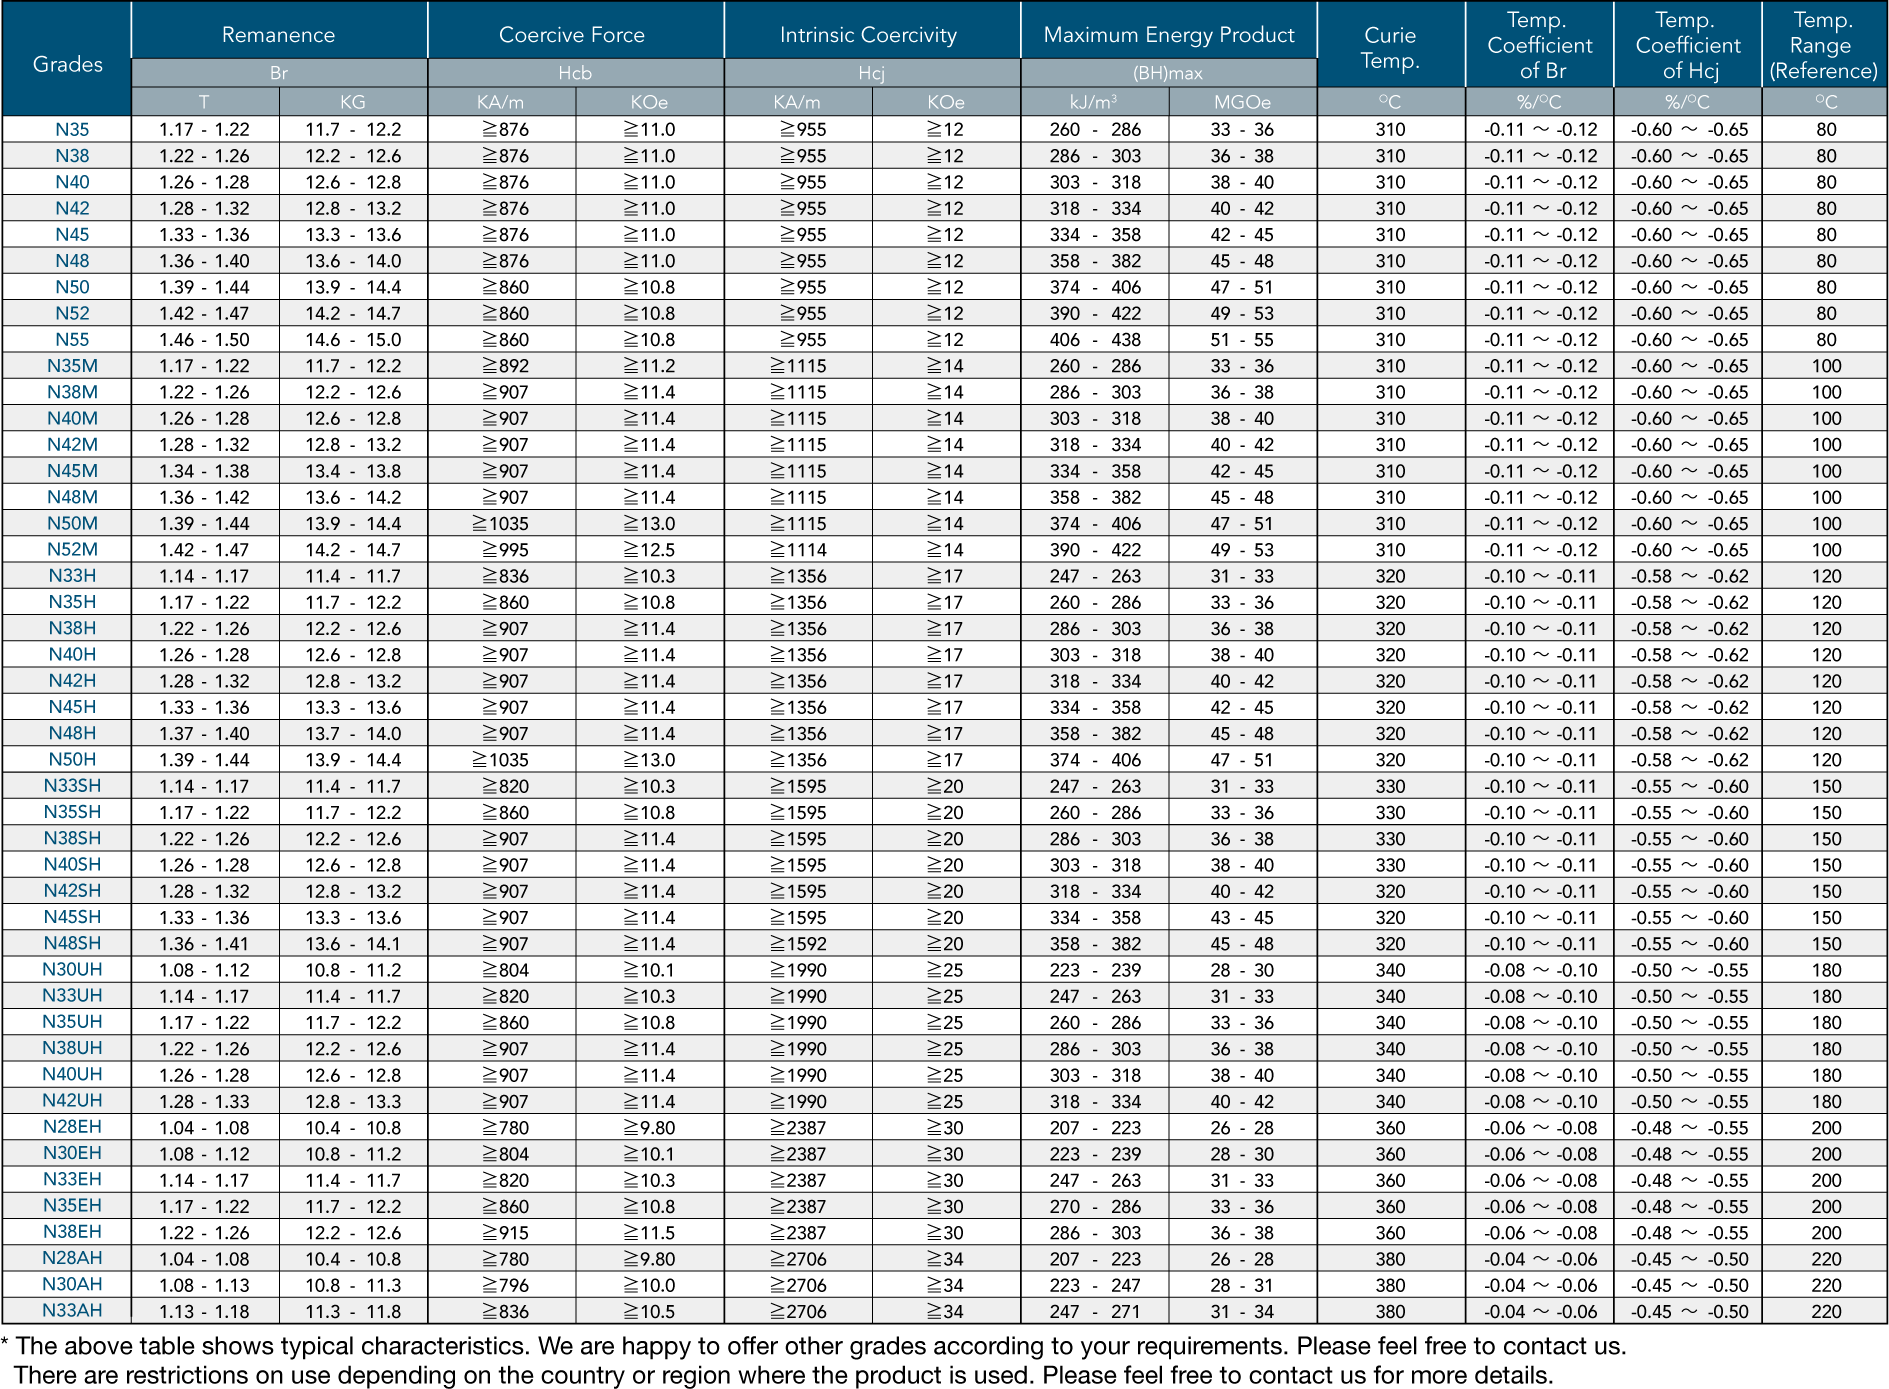Click N52M intrinsic coercivity ≧1114
Image resolution: width=1889 pixels, height=1389 pixels.
(x=798, y=550)
